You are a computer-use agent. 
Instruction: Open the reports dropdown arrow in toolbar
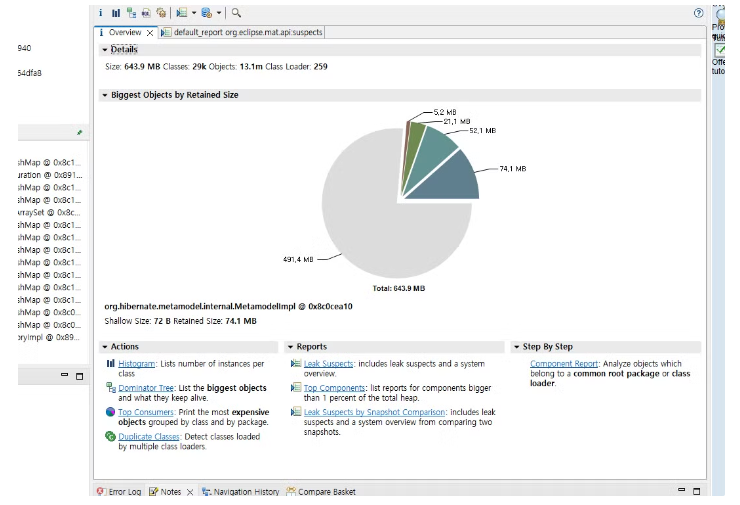coord(194,13)
